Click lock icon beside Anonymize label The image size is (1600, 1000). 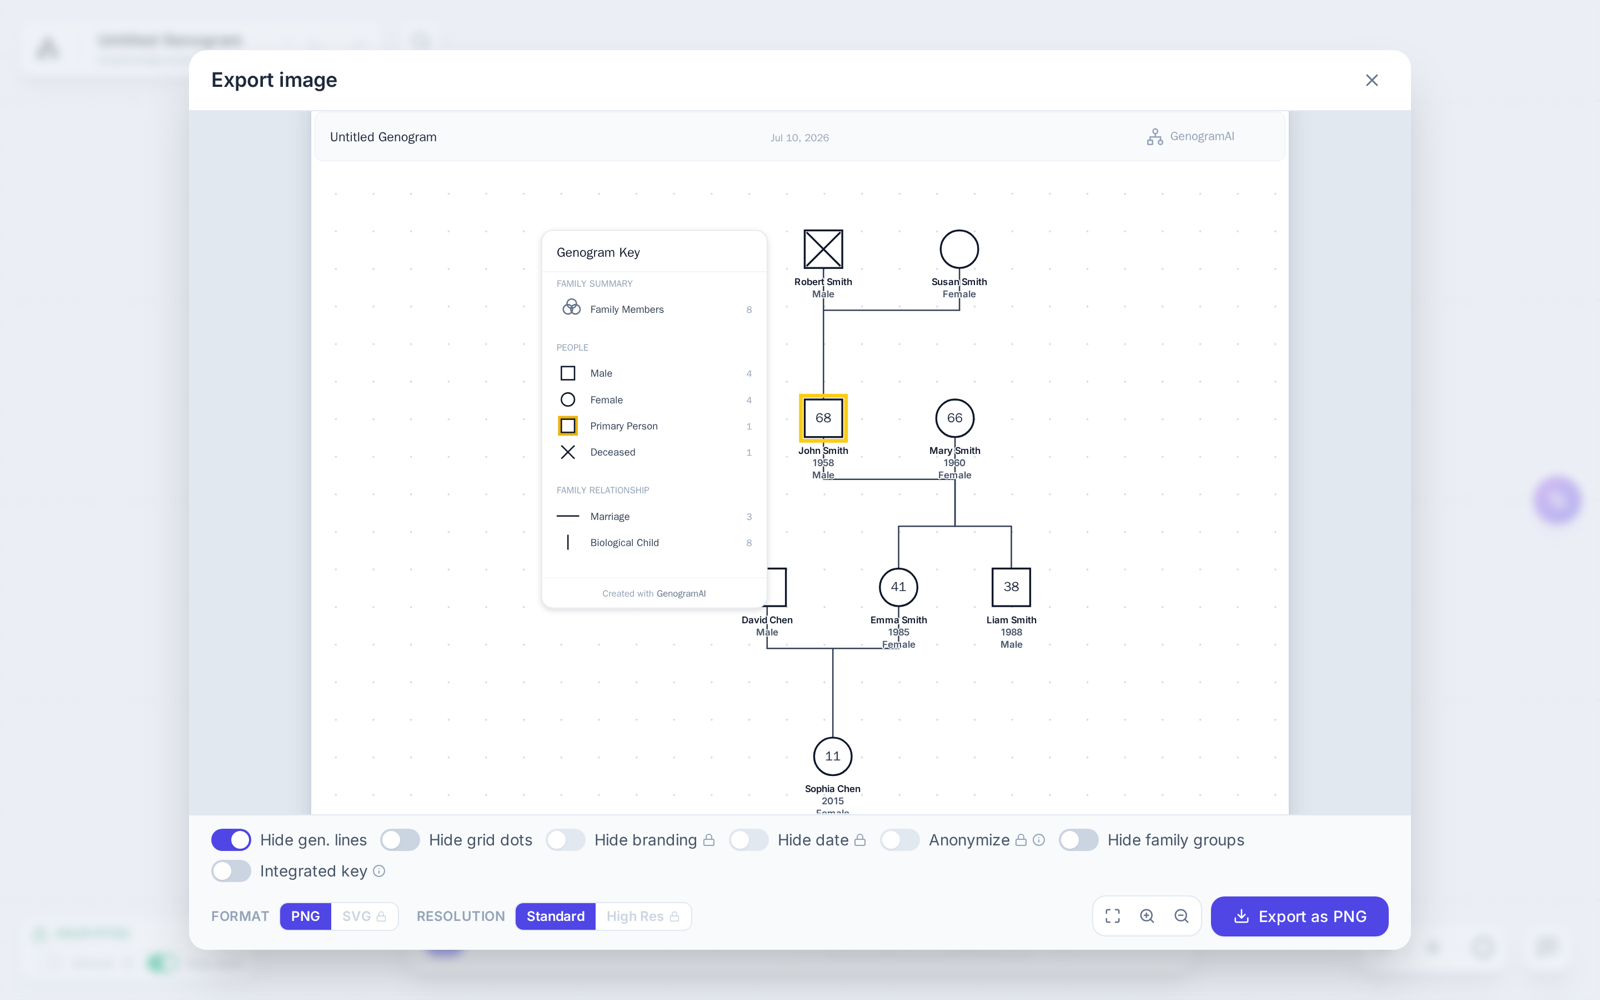click(x=1021, y=840)
